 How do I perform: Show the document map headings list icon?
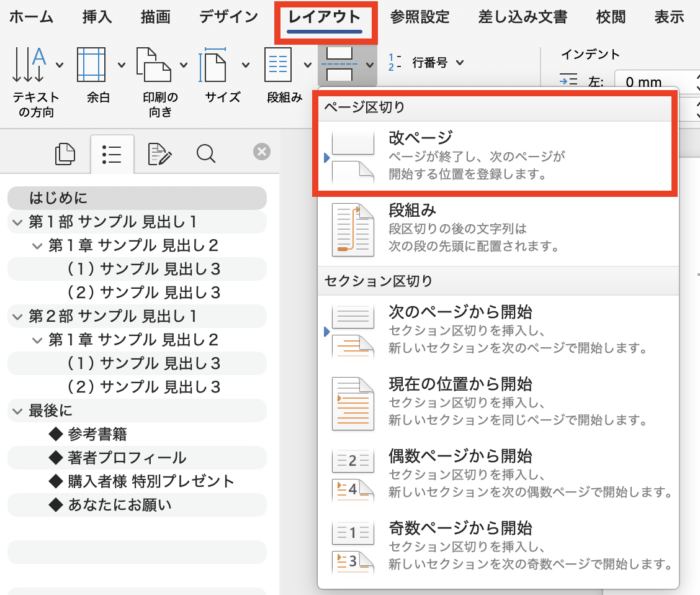coord(112,154)
